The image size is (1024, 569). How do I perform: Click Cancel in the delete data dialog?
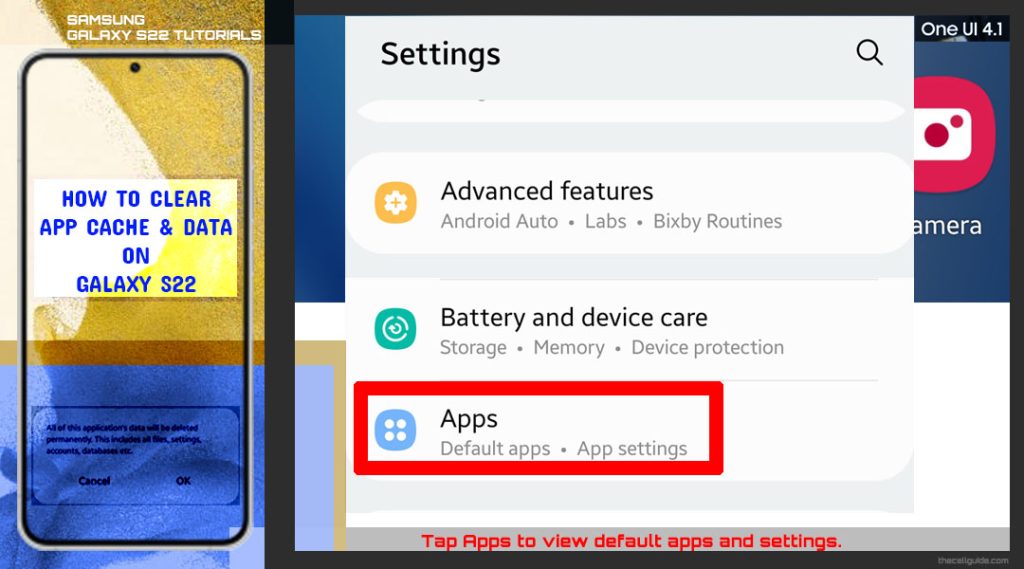click(94, 481)
